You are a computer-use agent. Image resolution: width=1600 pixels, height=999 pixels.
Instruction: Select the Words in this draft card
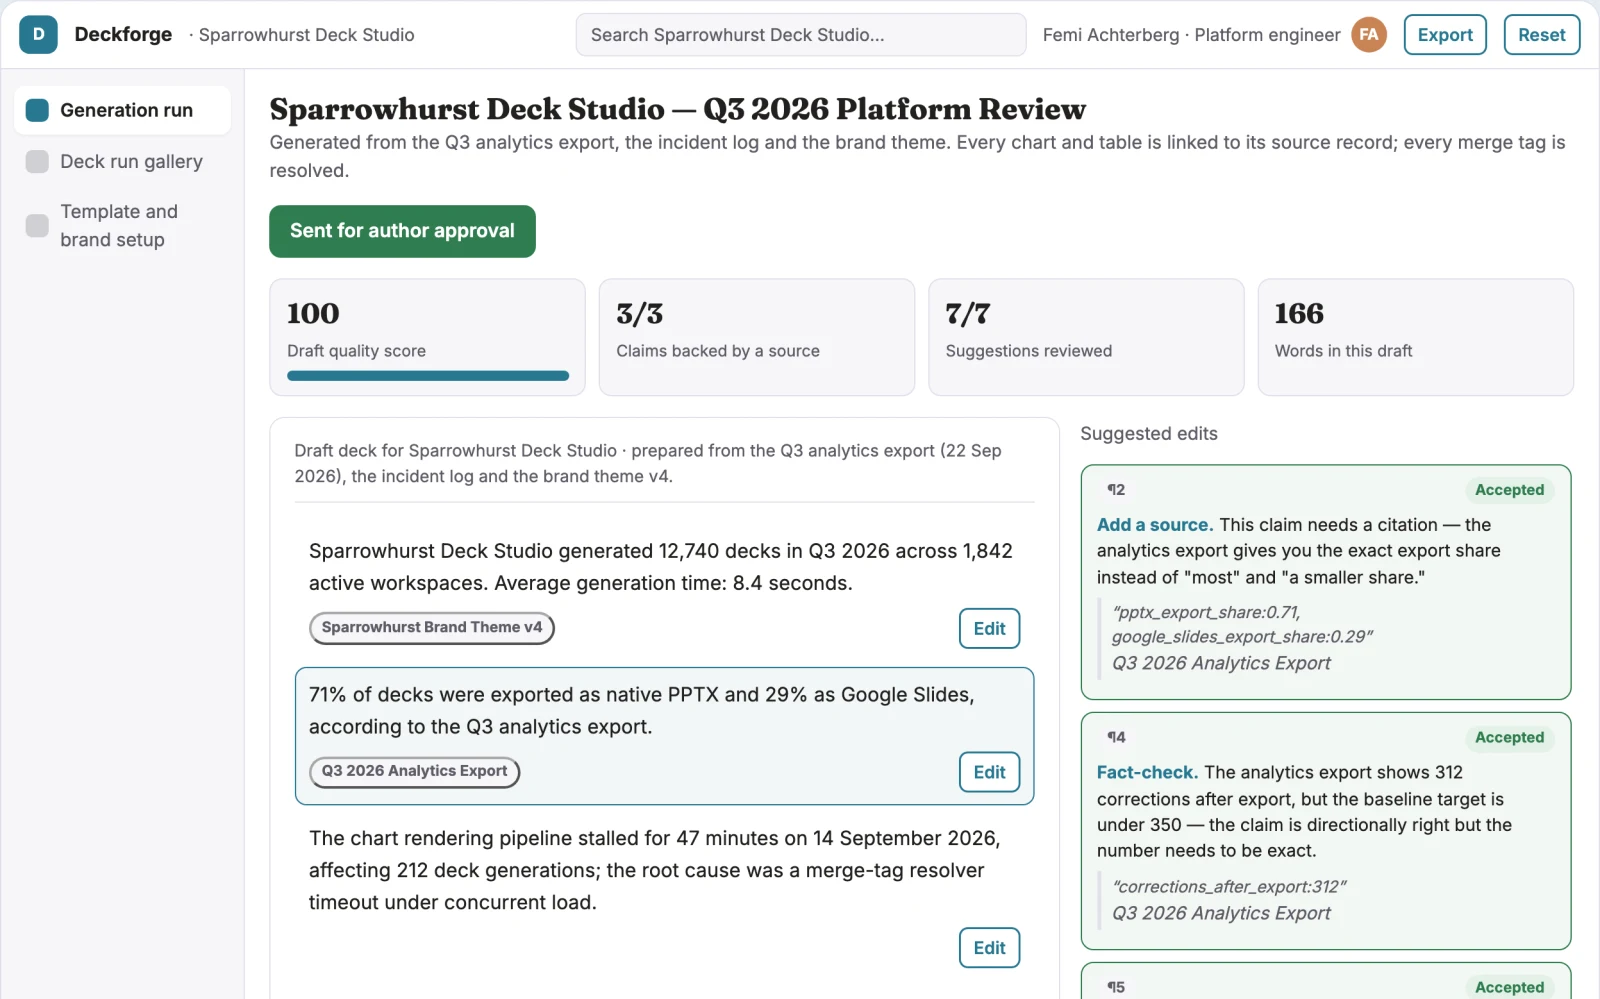(x=1416, y=337)
